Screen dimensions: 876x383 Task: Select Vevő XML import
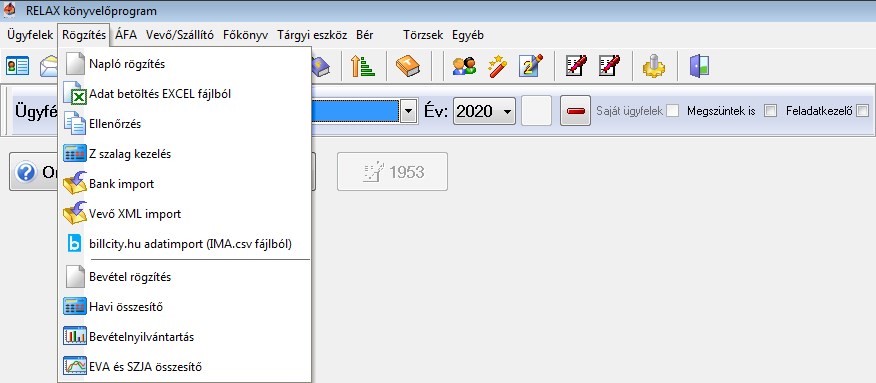[184, 214]
